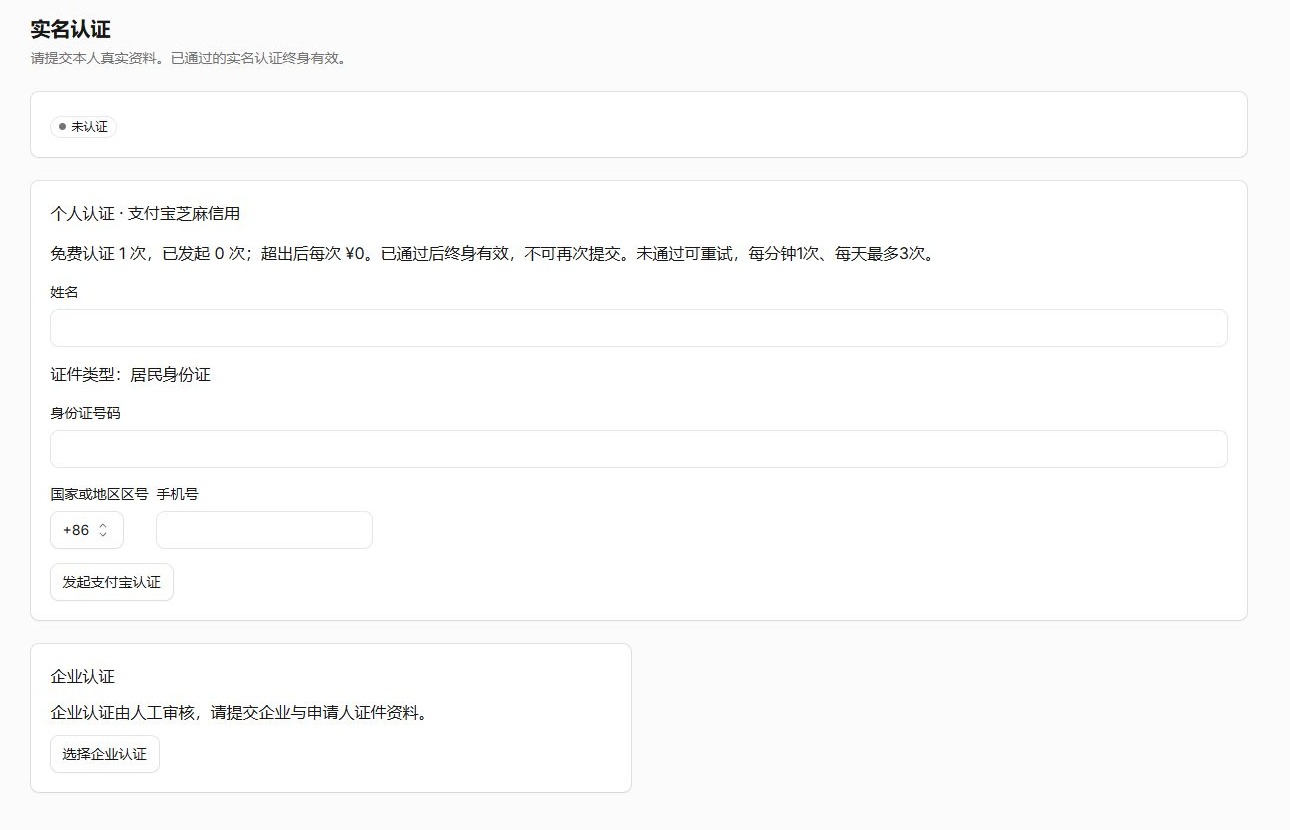Viewport: 1290px width, 830px height.
Task: Open the +86 country code dropdown
Action: click(x=87, y=530)
